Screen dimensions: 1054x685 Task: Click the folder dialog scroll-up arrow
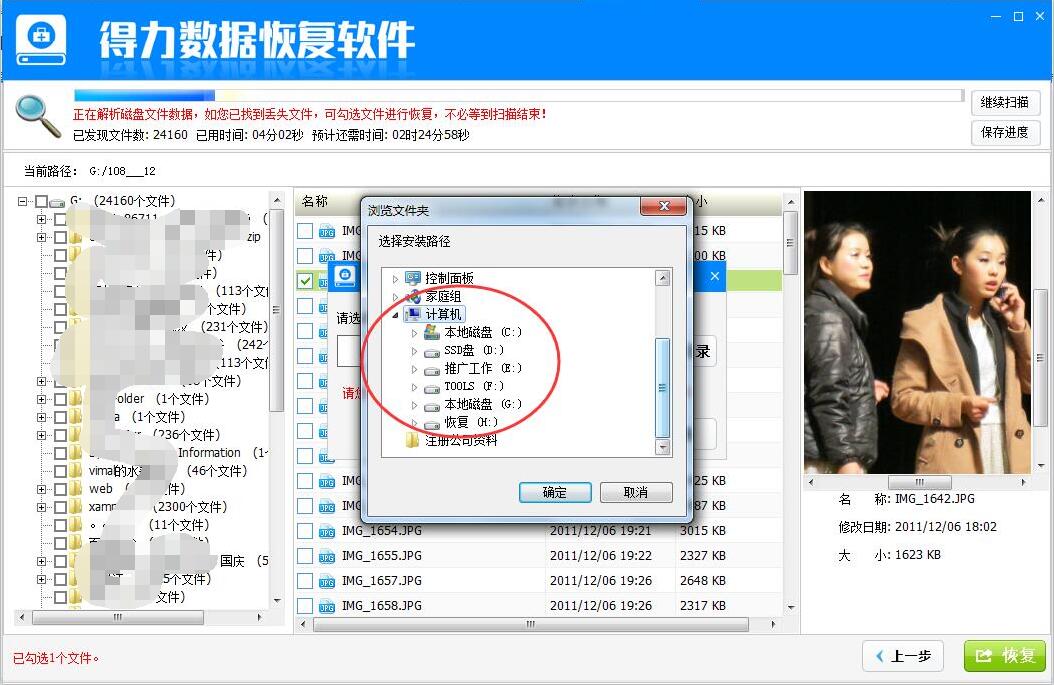(x=663, y=278)
